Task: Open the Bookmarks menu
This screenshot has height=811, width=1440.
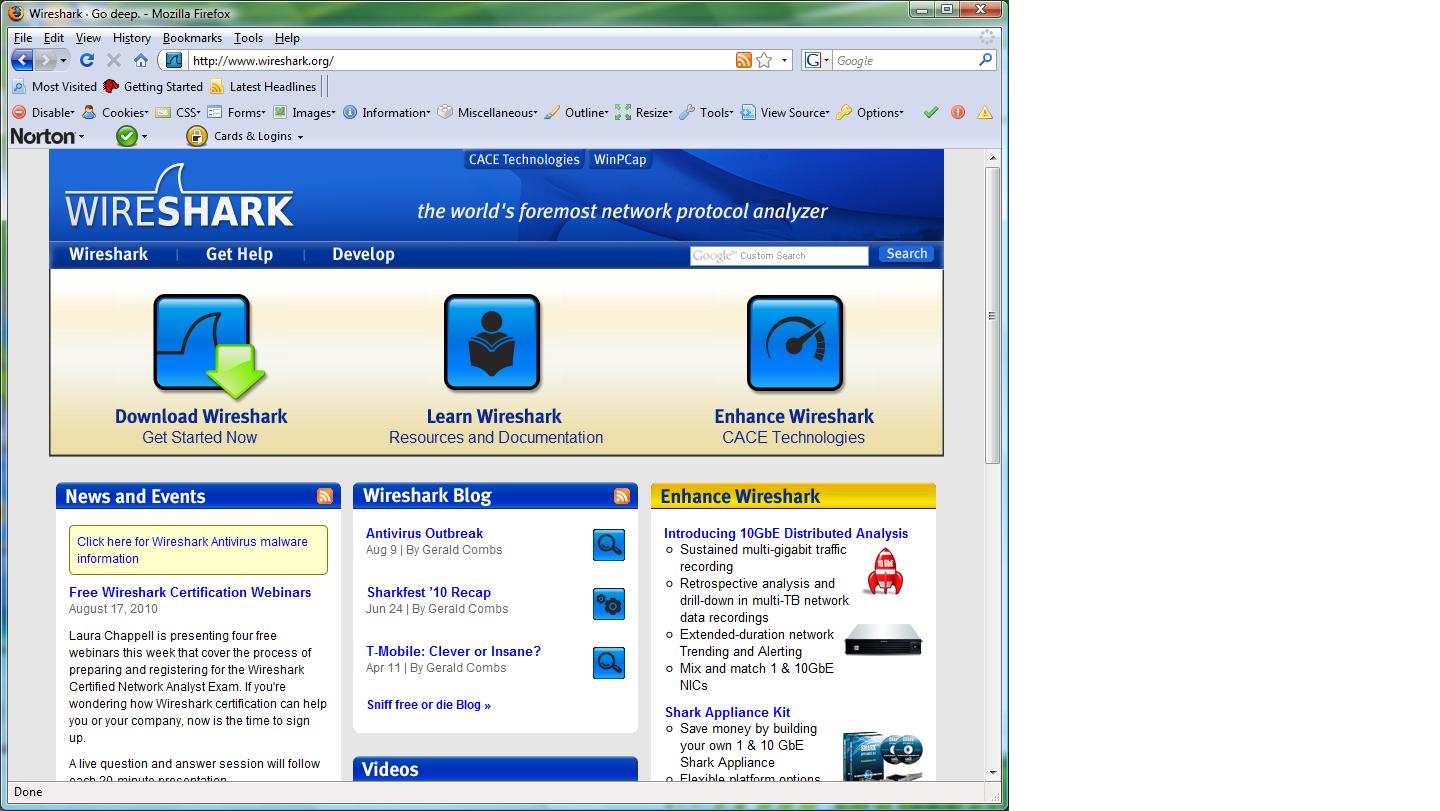Action: tap(192, 38)
